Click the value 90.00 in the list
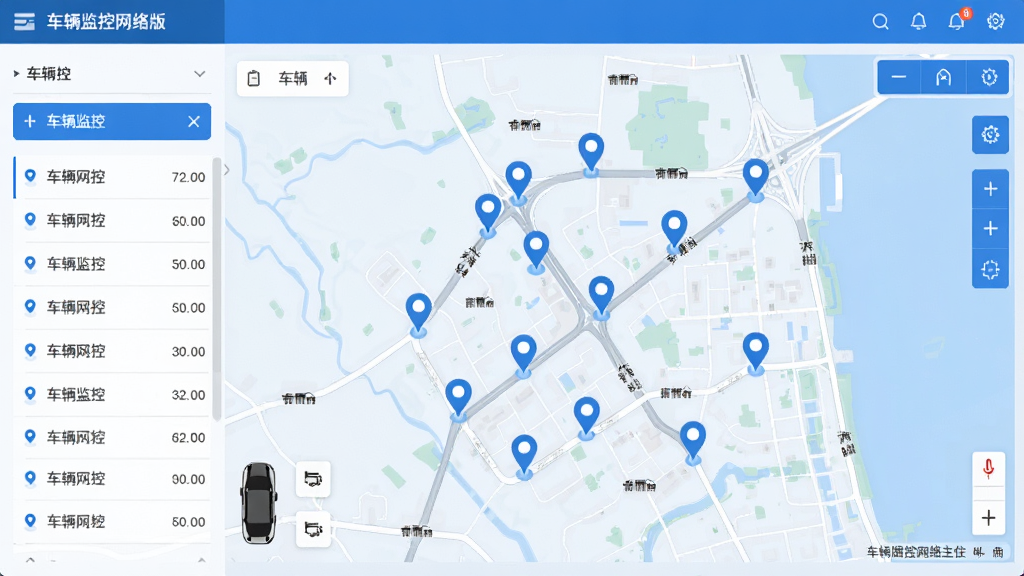Viewport: 1024px width, 576px height. tap(188, 479)
